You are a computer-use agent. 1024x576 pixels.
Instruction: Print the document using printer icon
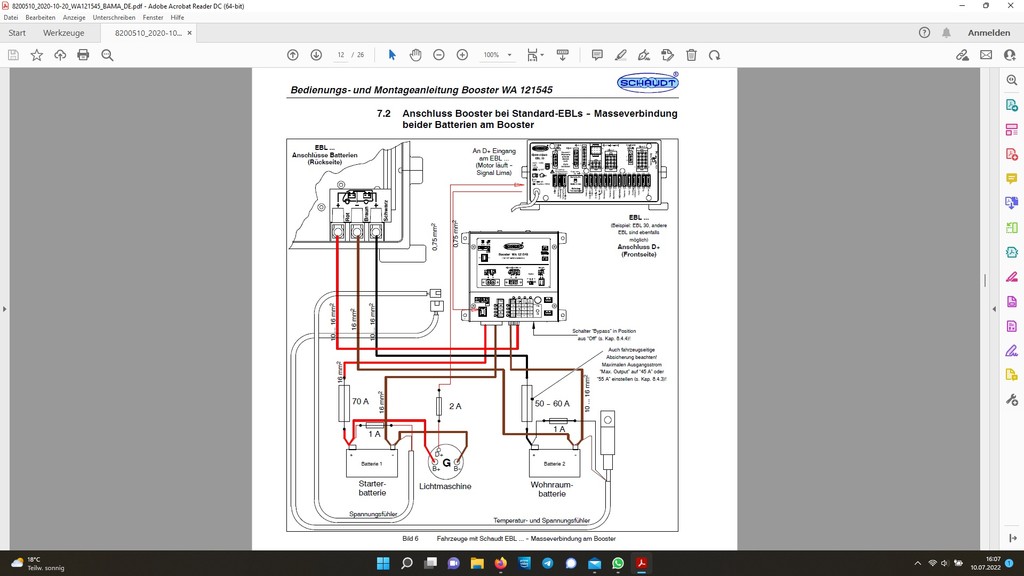point(83,56)
